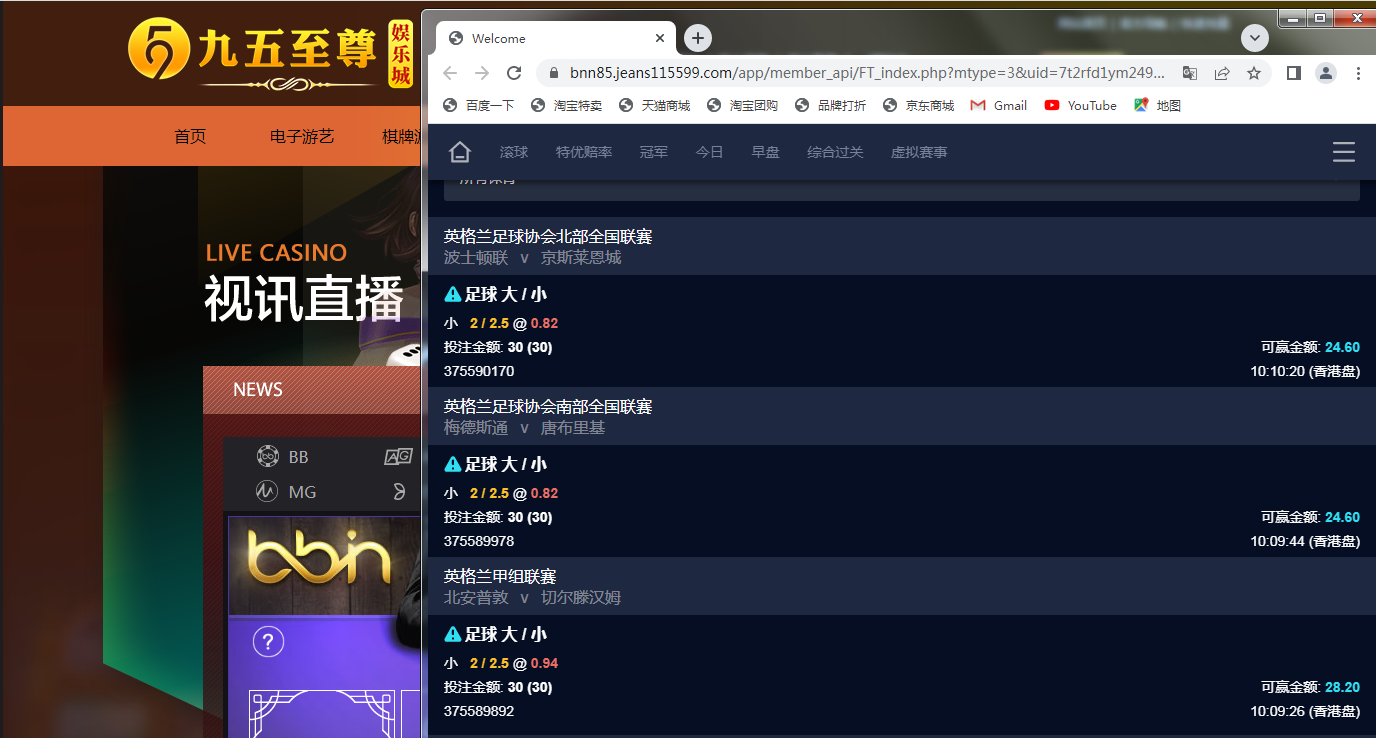Click the league name 英格兰甲组联赛
This screenshot has height=738, width=1376.
coord(500,577)
